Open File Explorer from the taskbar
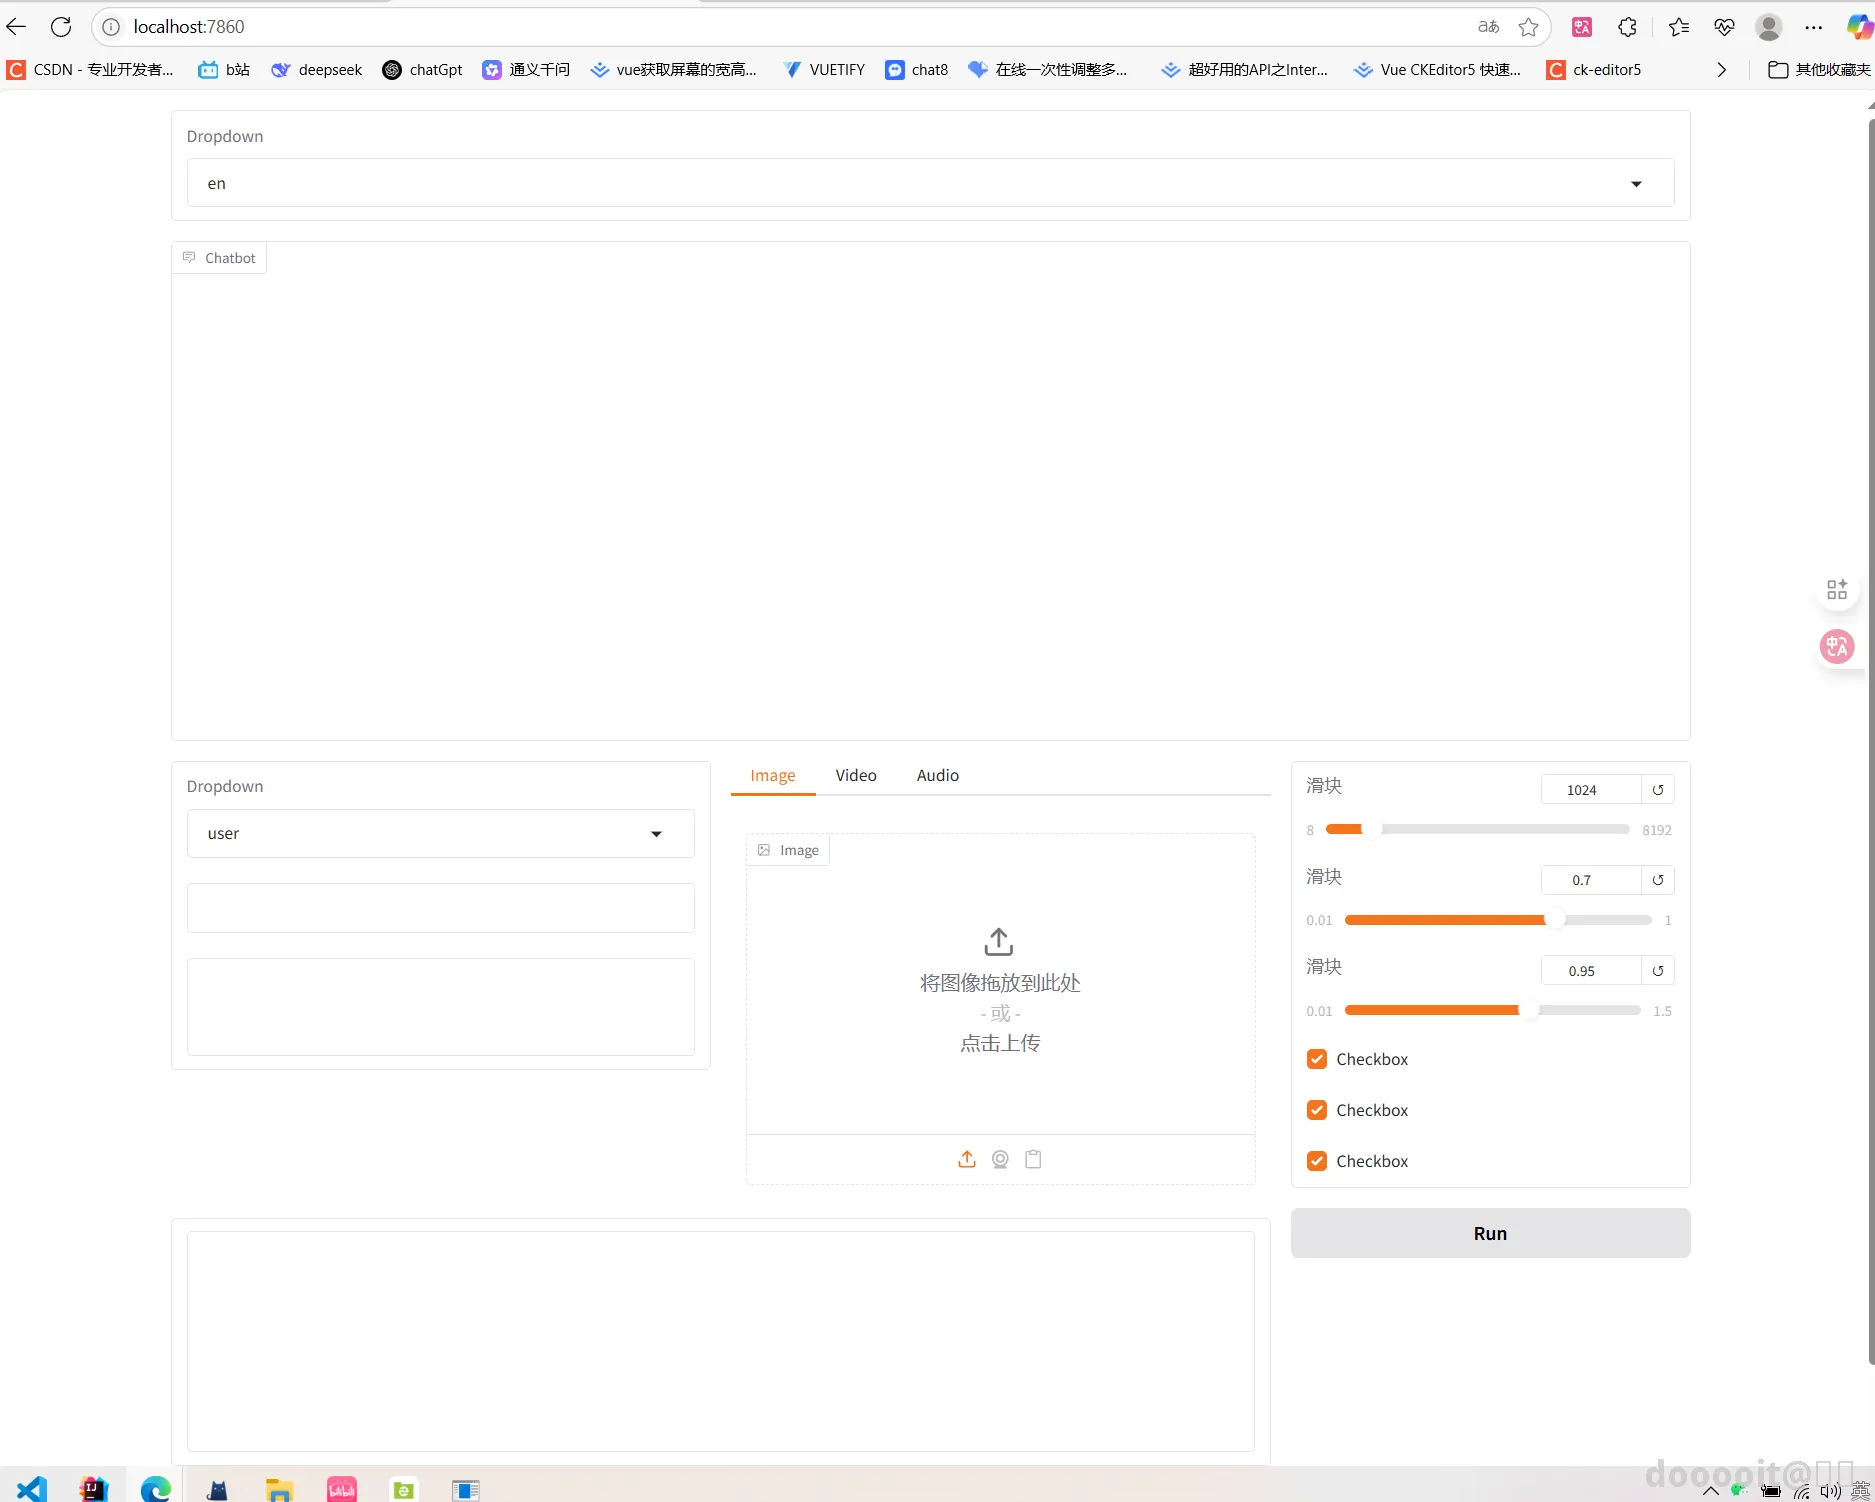The height and width of the screenshot is (1502, 1875). click(x=279, y=1489)
